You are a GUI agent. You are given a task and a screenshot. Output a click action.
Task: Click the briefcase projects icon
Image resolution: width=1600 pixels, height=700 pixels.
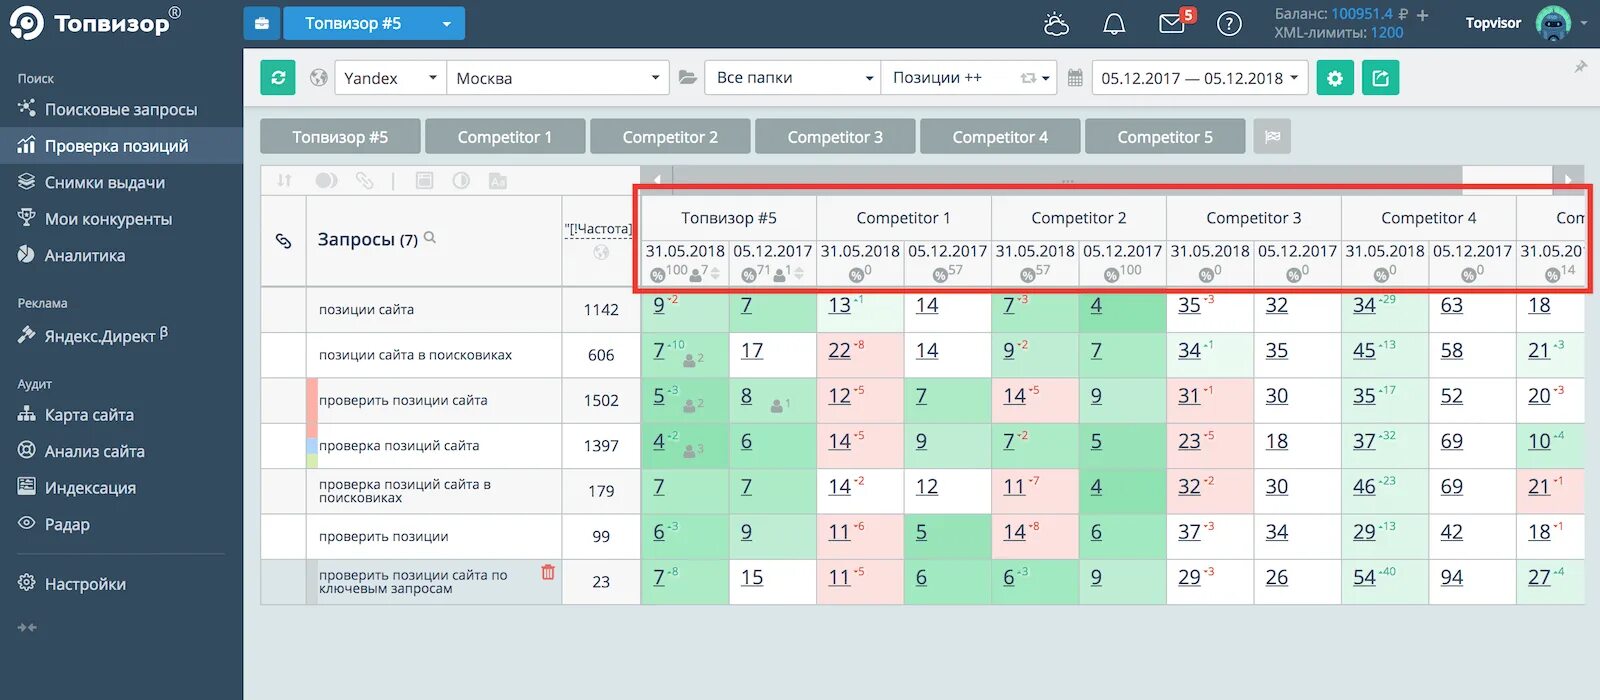tap(262, 23)
